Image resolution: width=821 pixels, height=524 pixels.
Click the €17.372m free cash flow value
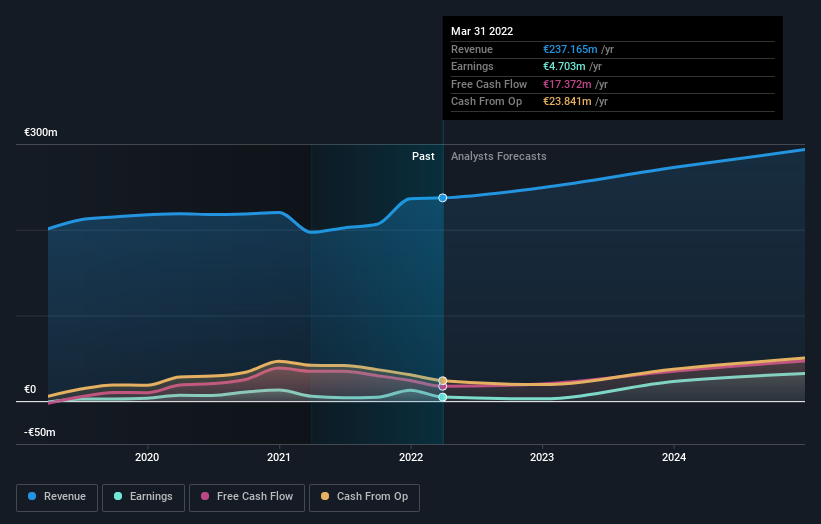[x=568, y=84]
